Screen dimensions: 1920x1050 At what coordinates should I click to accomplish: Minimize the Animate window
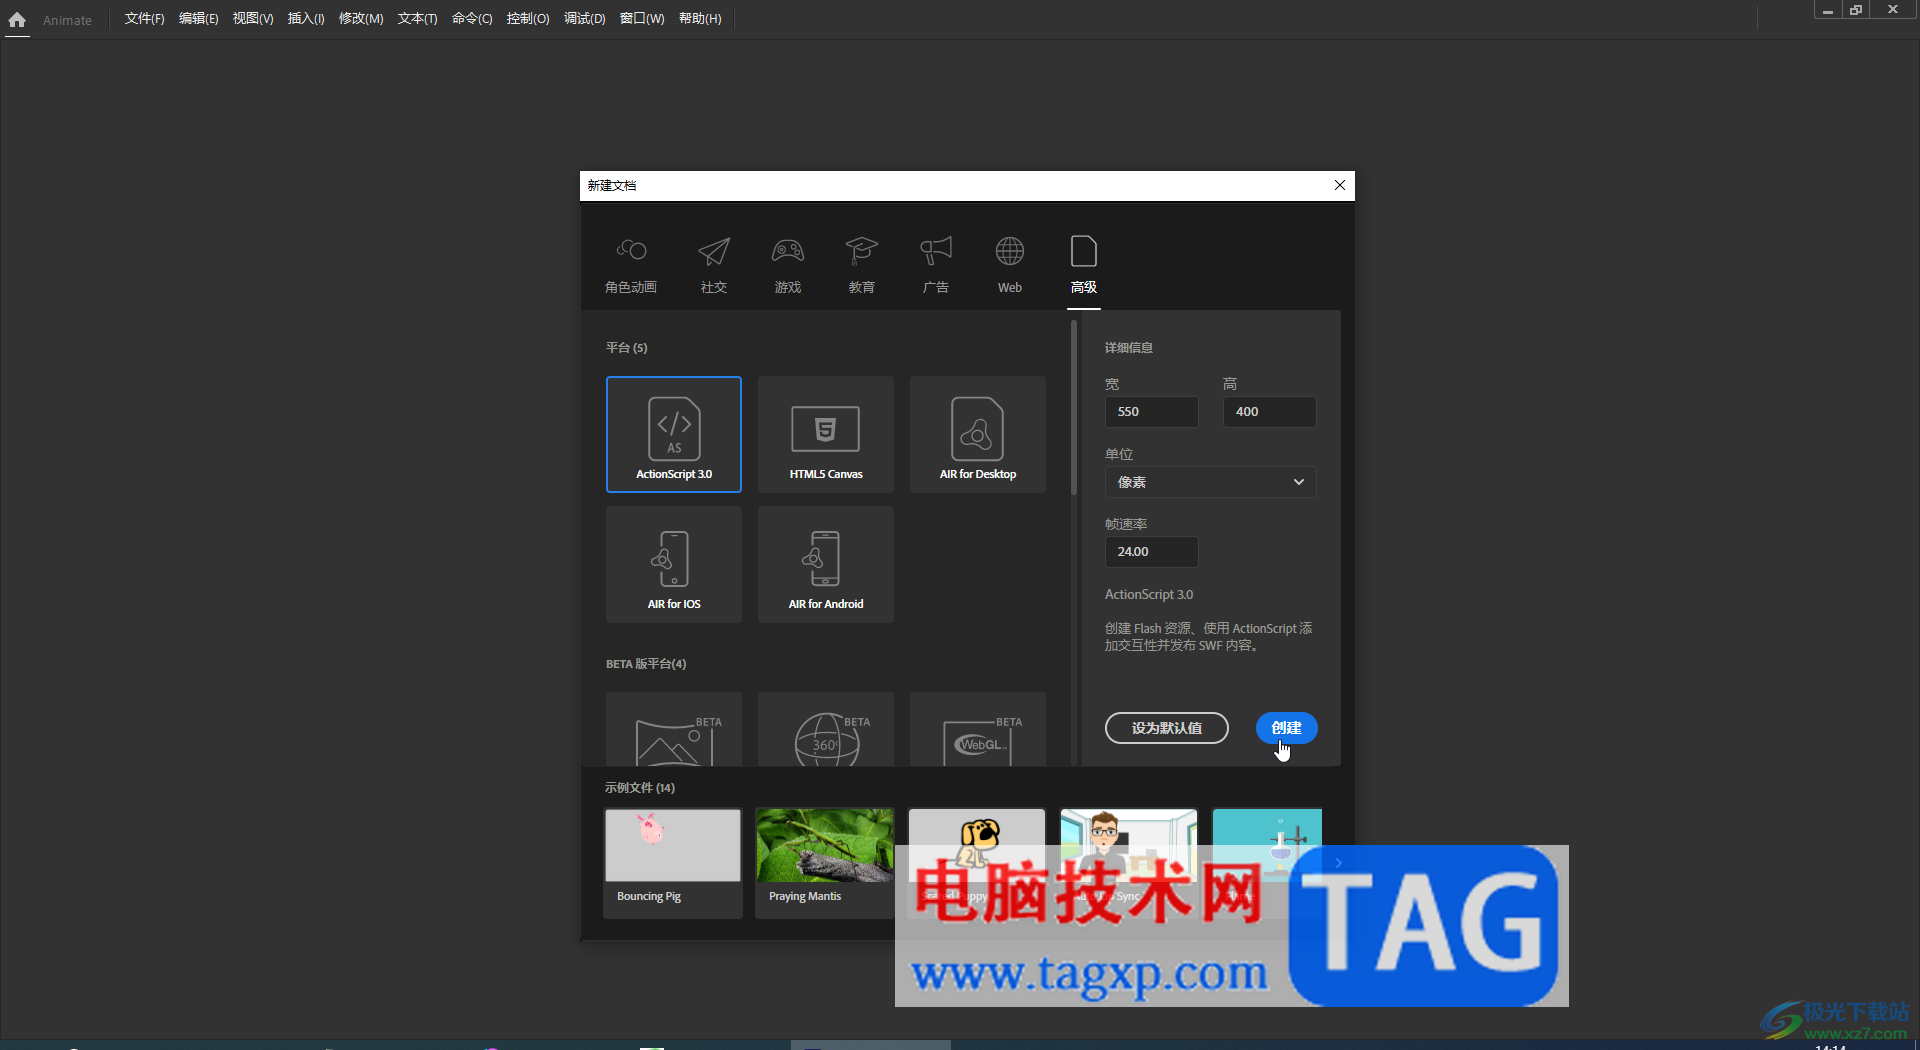tap(1827, 10)
